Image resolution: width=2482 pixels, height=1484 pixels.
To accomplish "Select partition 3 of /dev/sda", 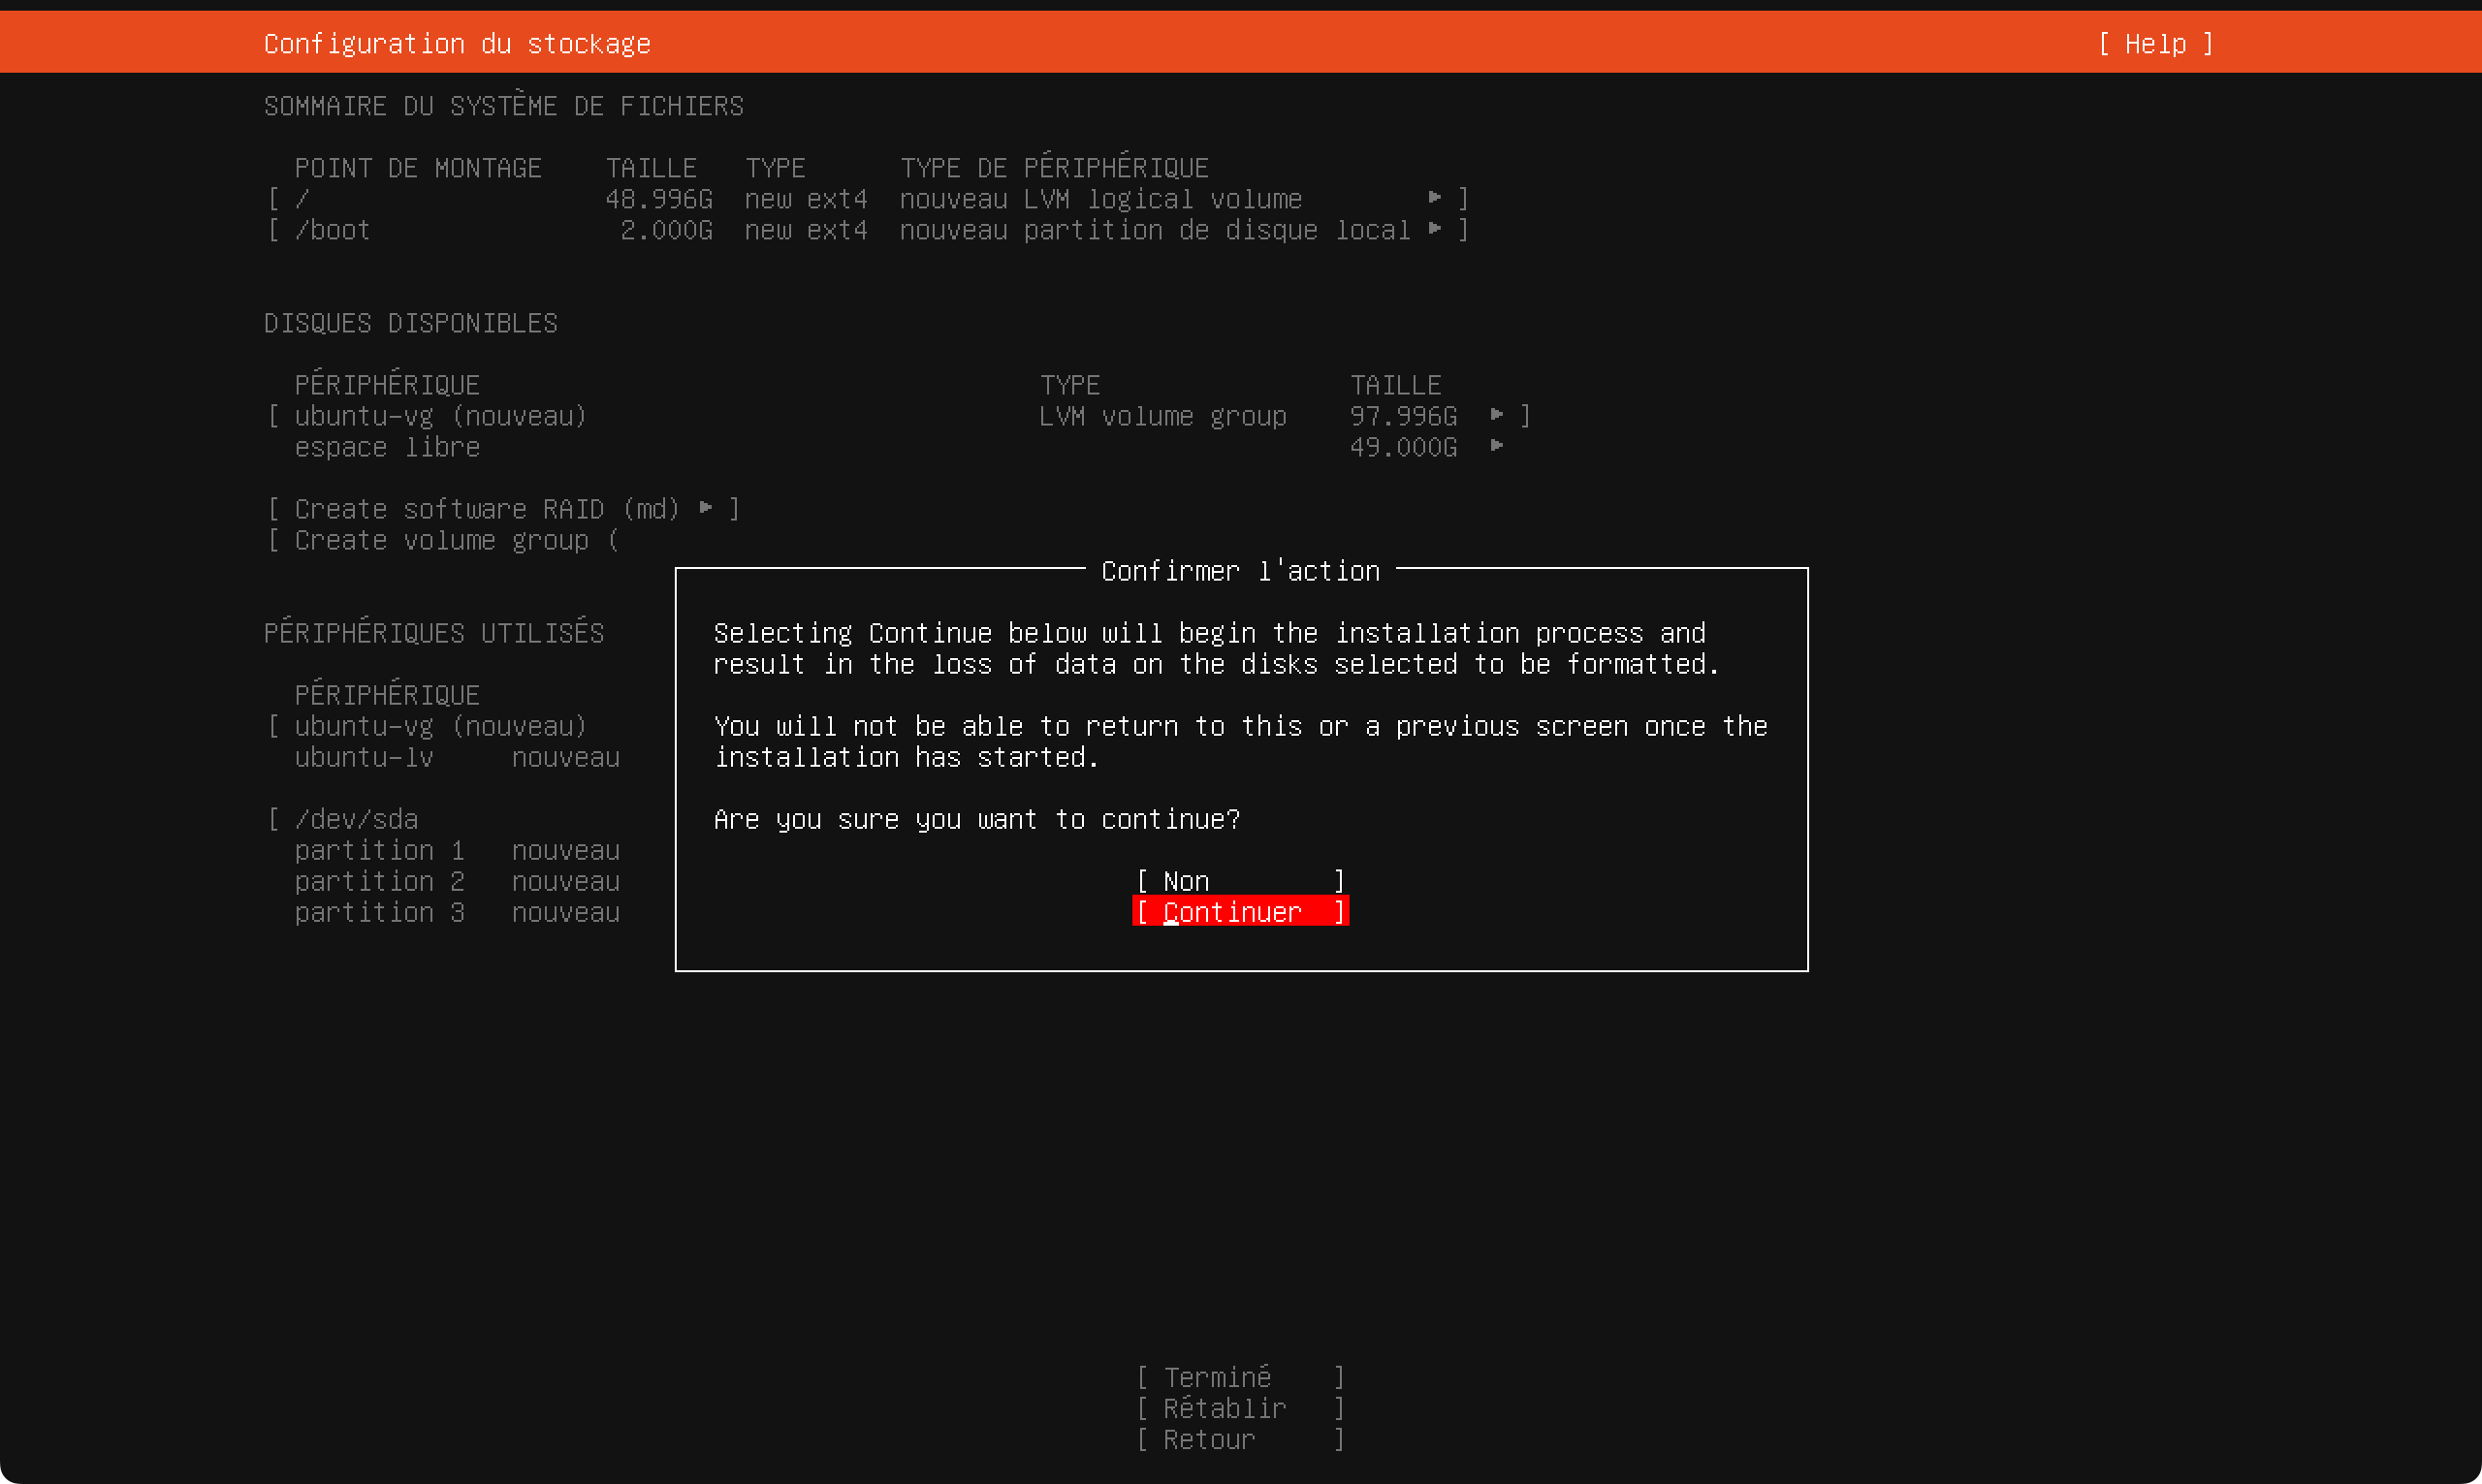I will pos(379,912).
